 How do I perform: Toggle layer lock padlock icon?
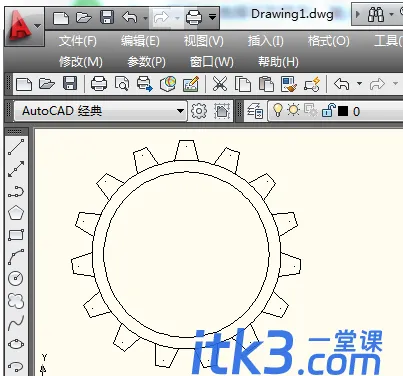328,110
